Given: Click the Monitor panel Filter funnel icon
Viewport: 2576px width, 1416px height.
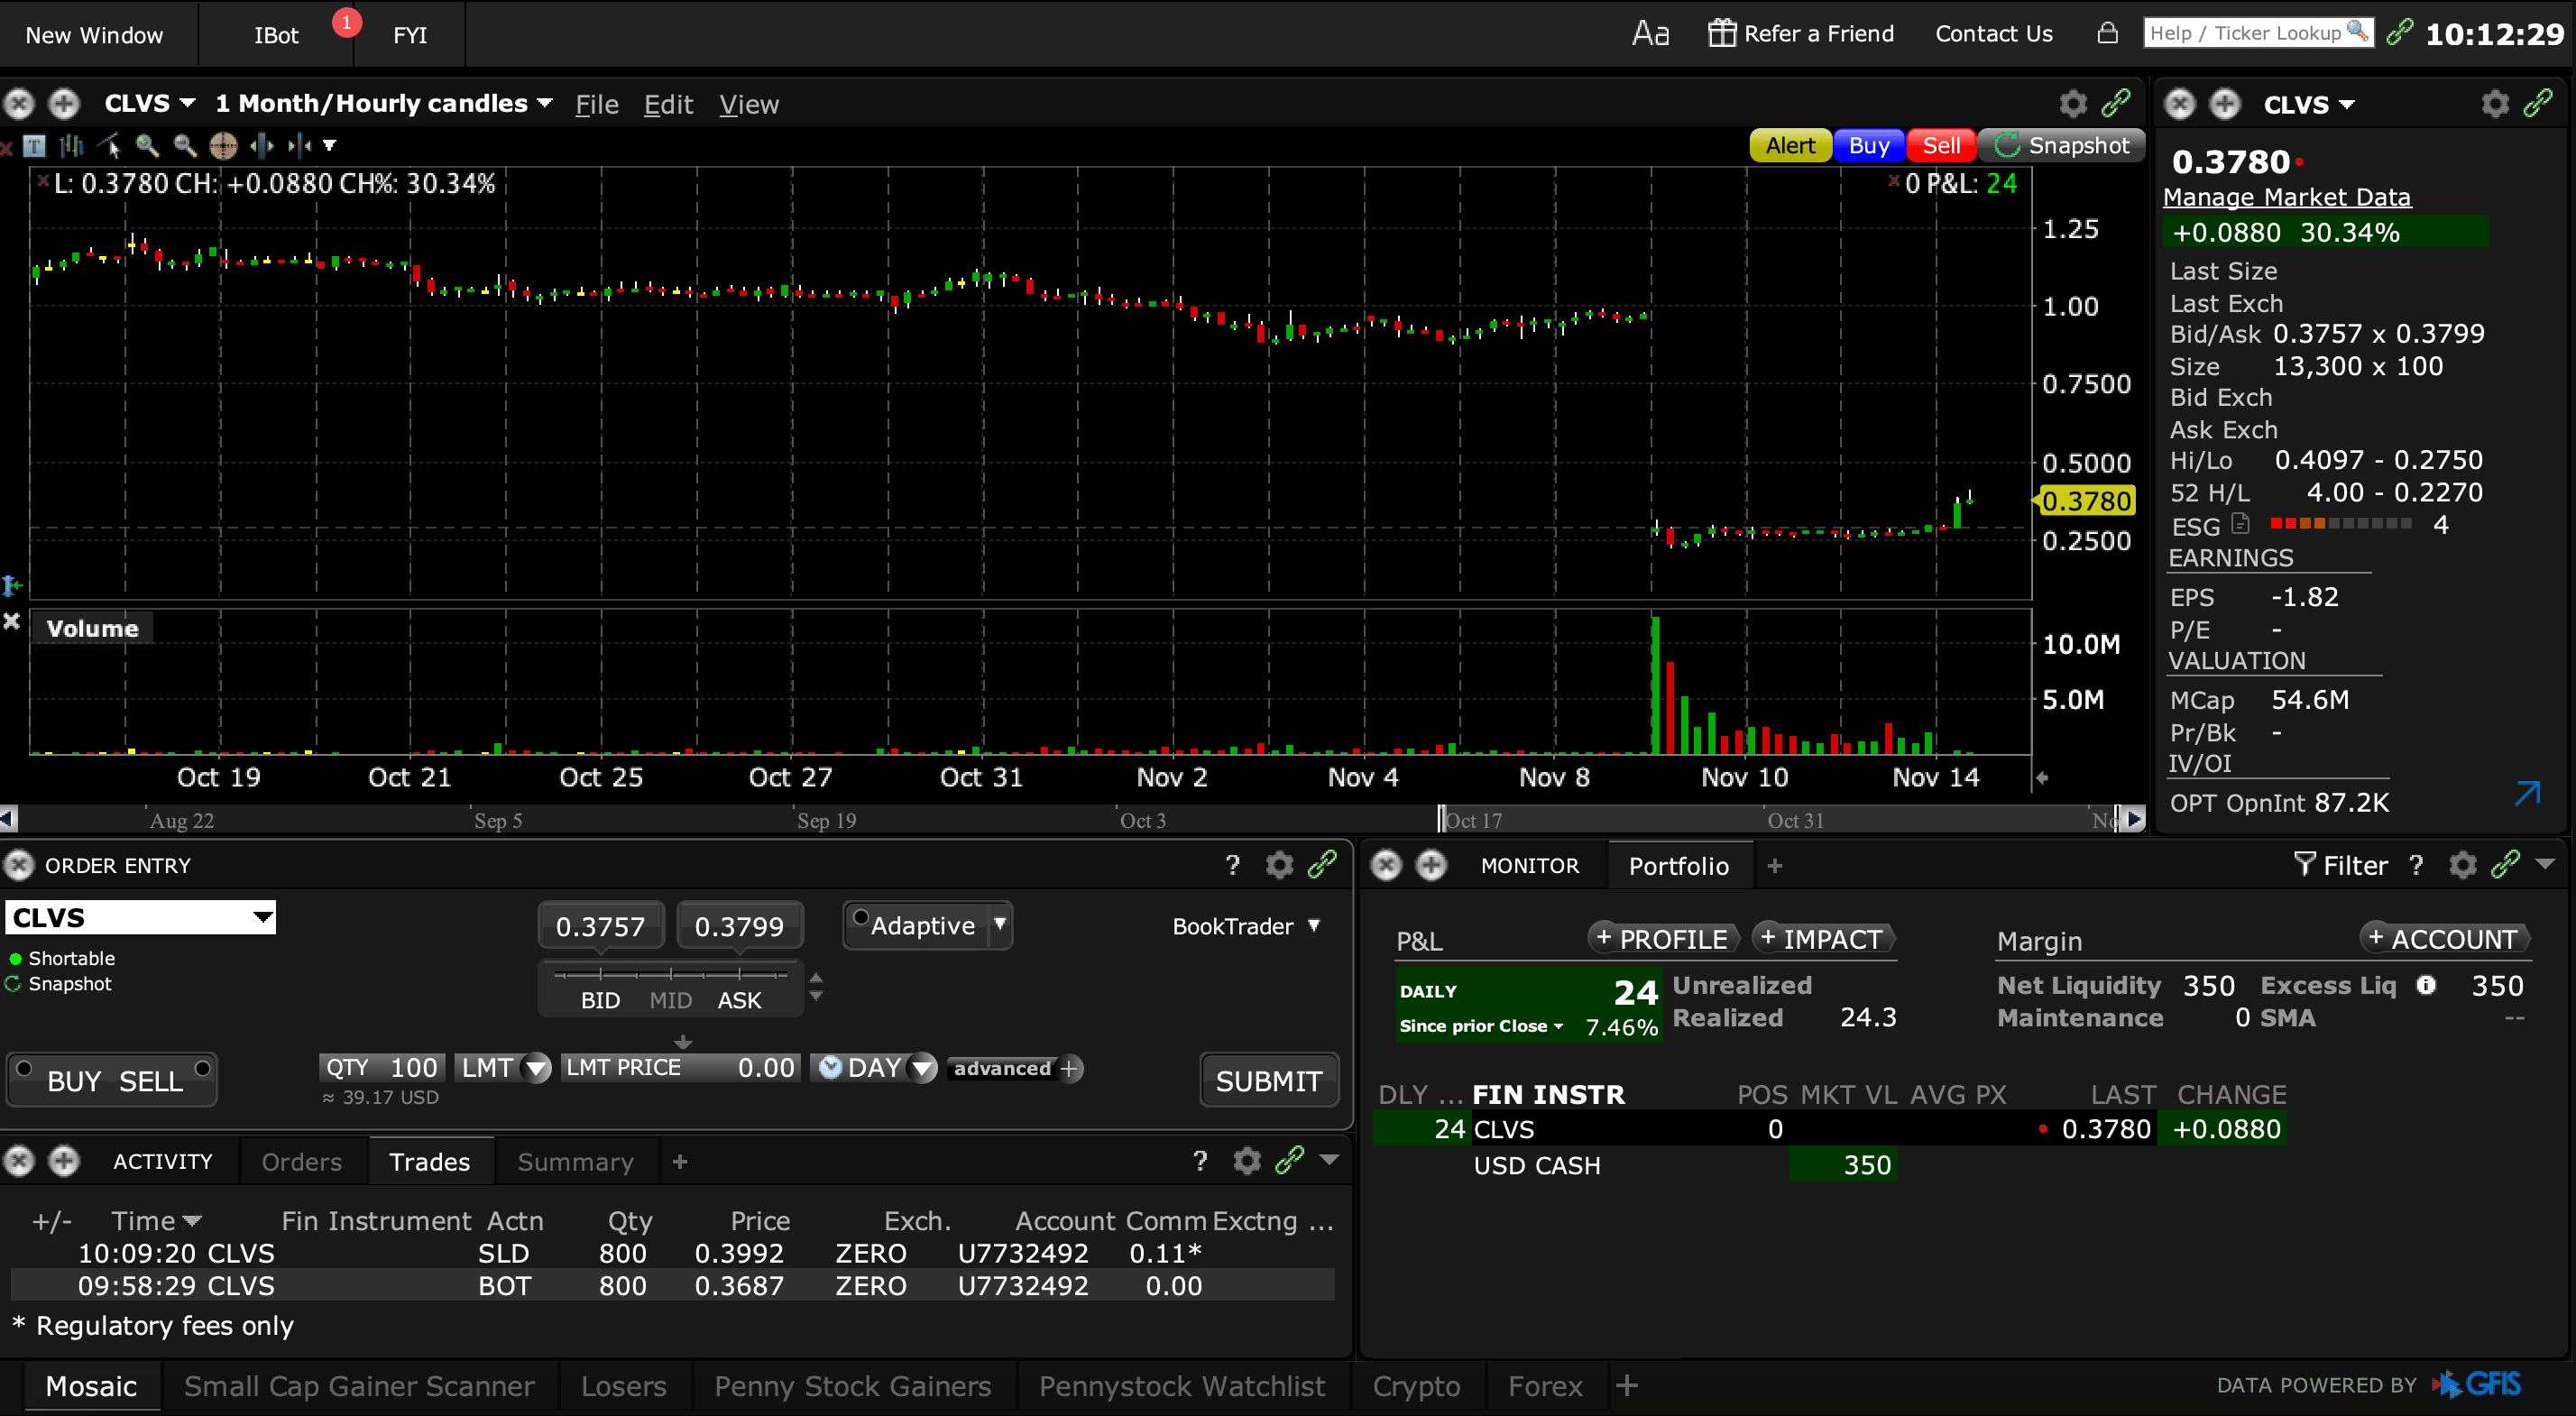Looking at the screenshot, I should click(x=2304, y=864).
